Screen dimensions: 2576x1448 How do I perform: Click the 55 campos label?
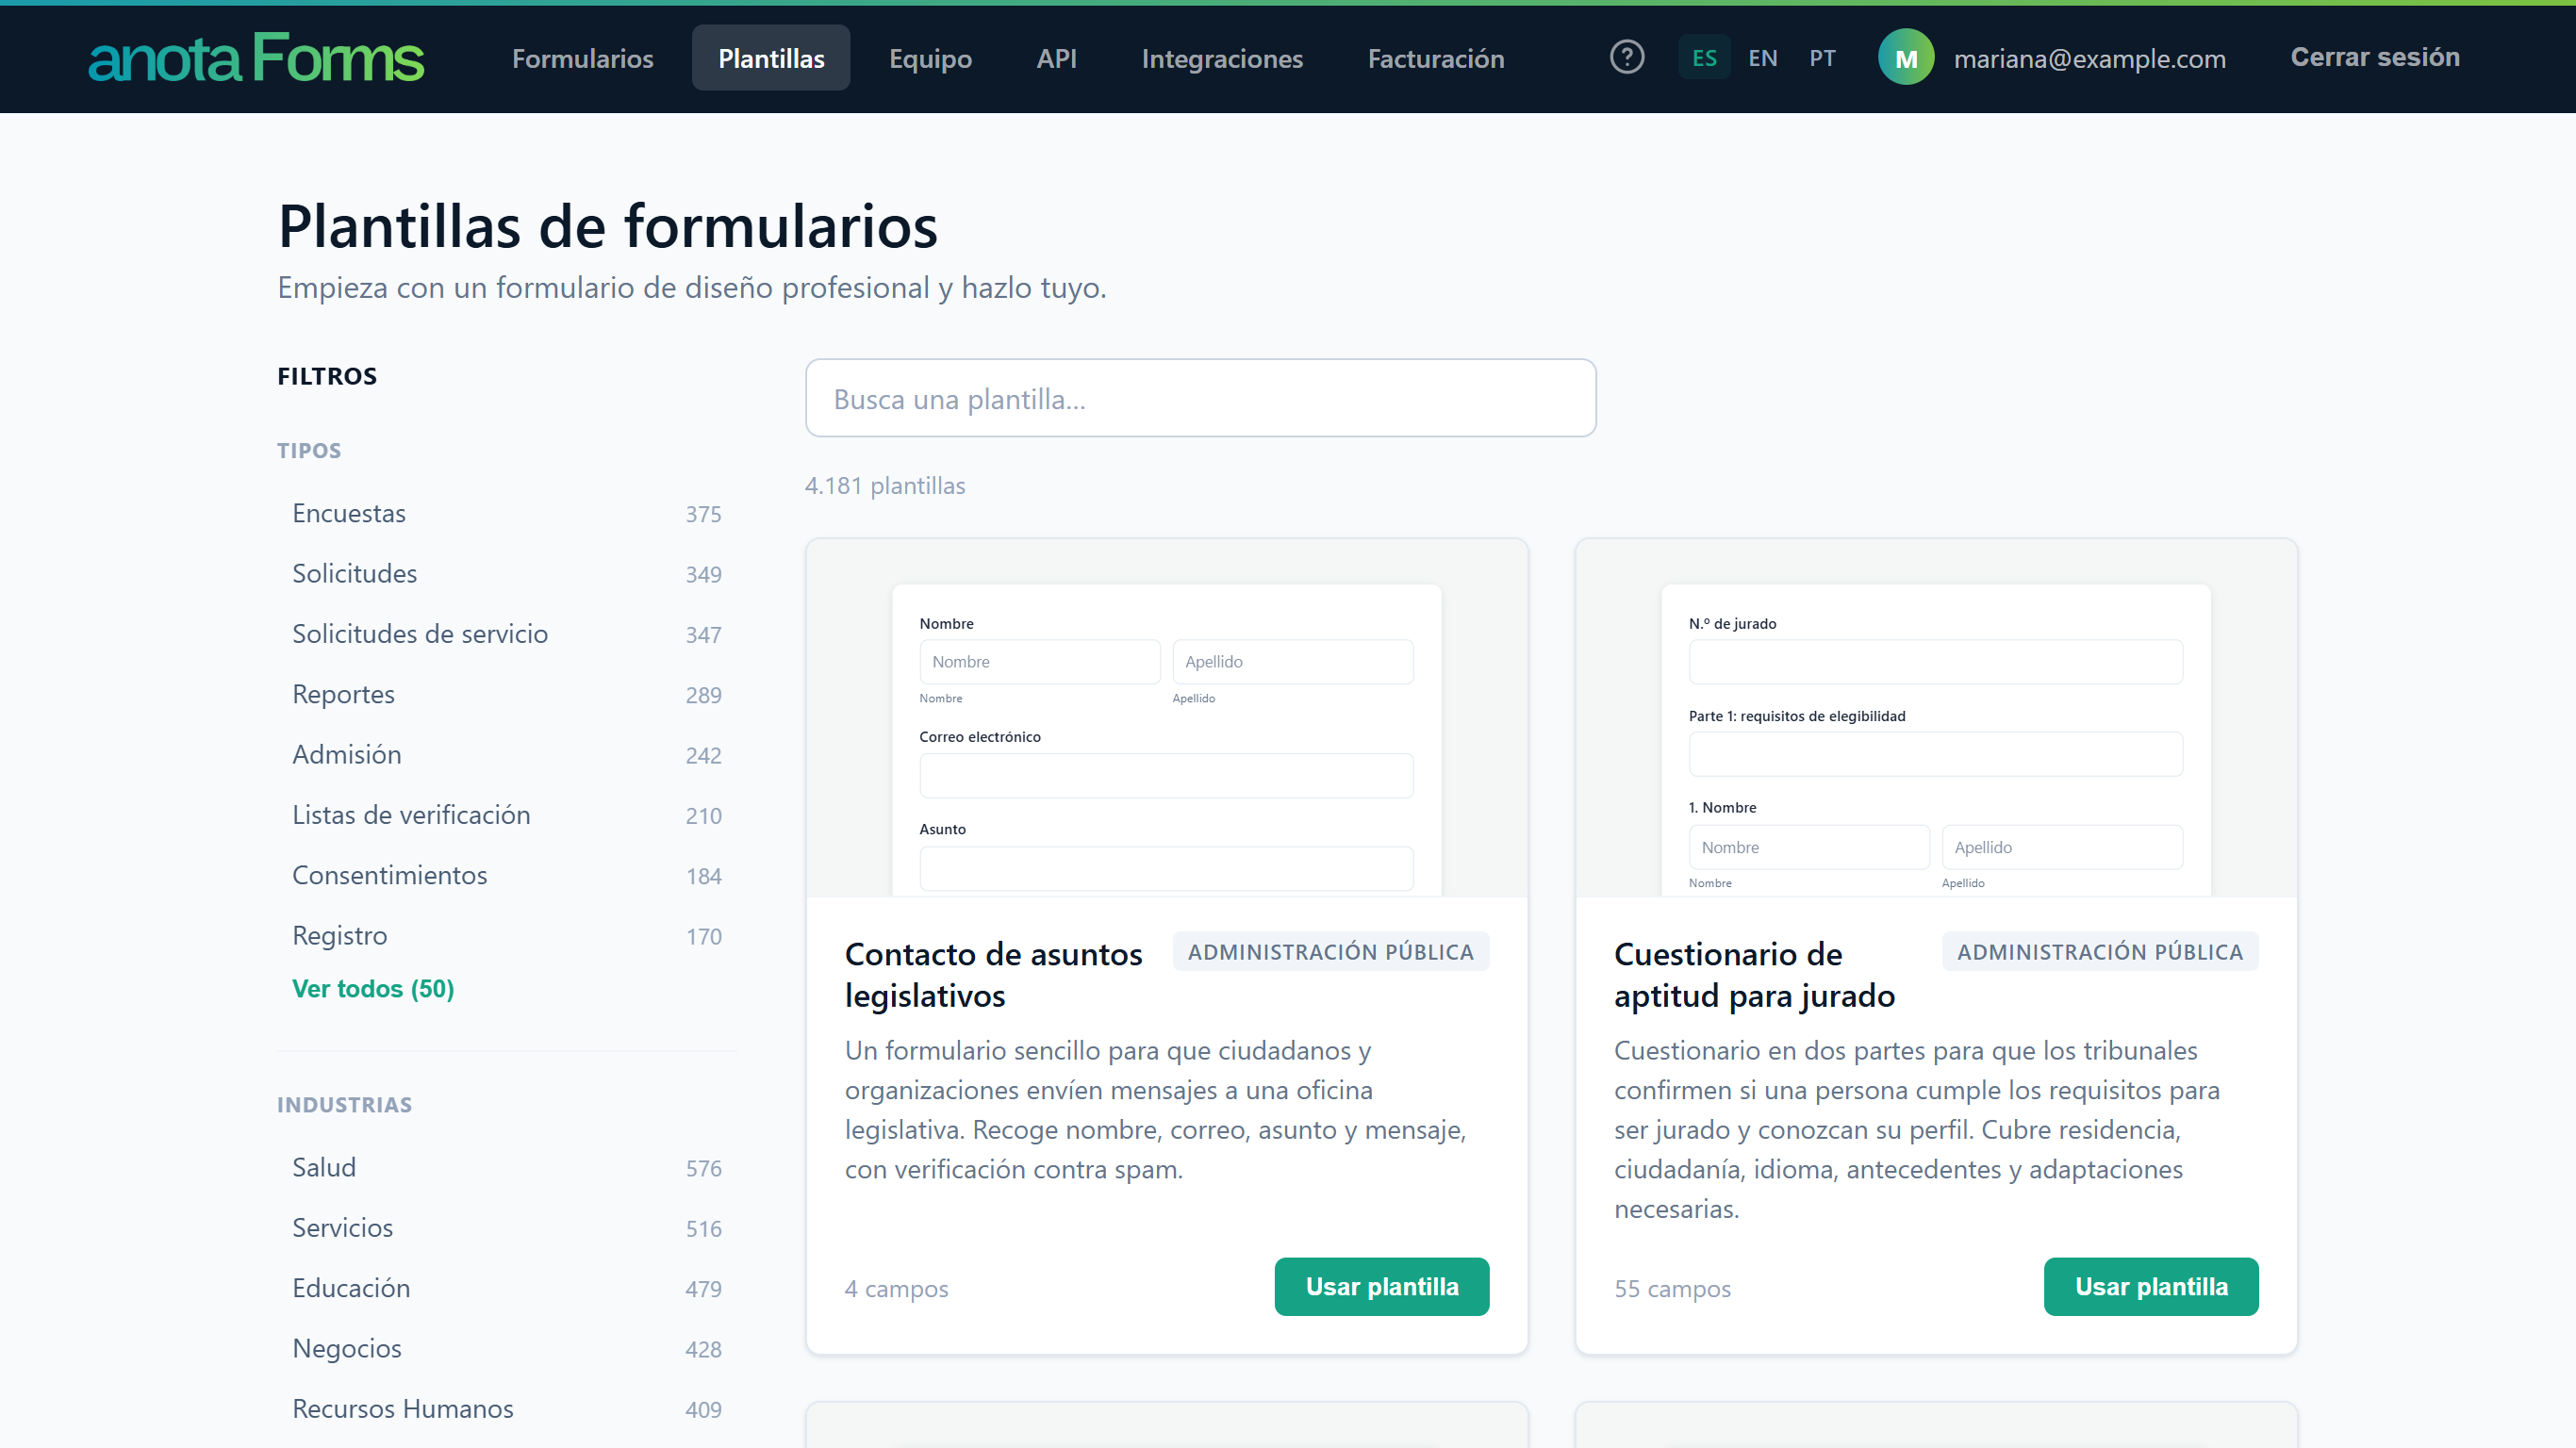[x=1672, y=1288]
